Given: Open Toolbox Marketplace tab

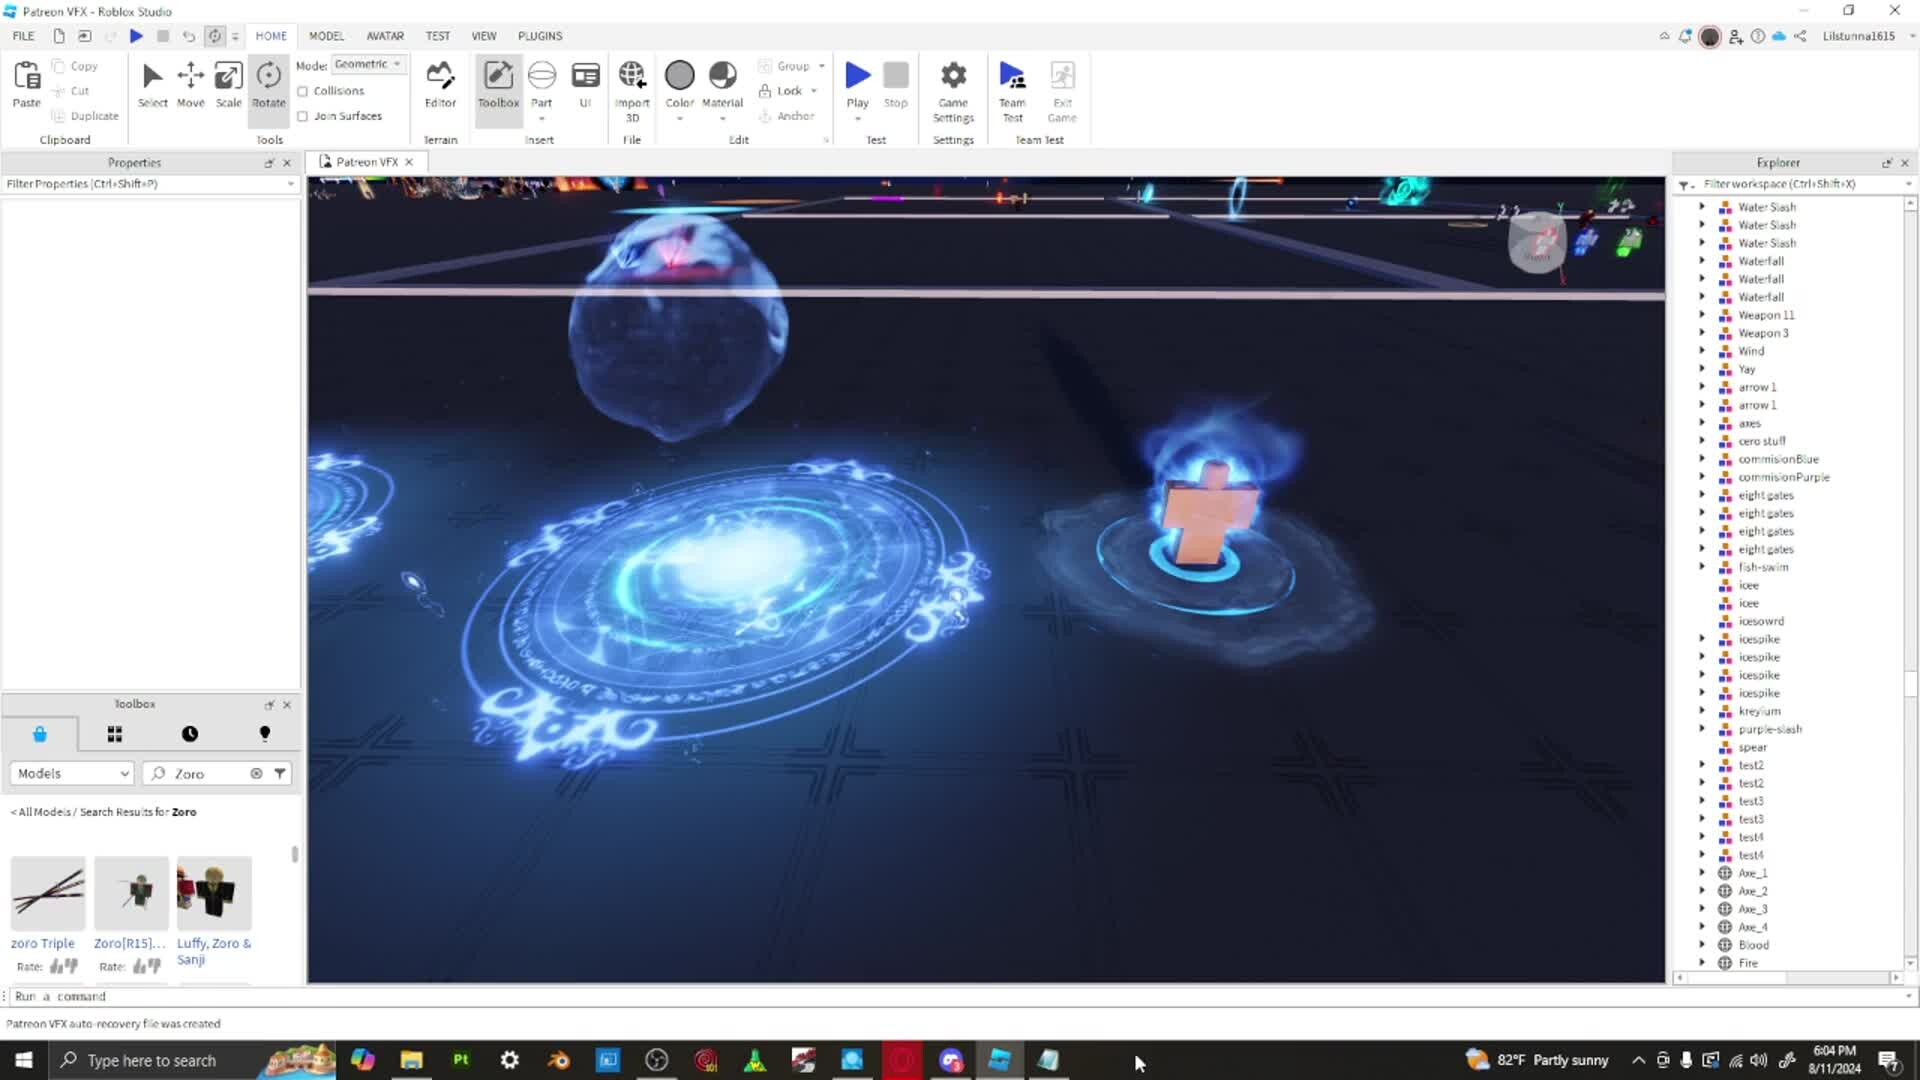Looking at the screenshot, I should point(40,734).
